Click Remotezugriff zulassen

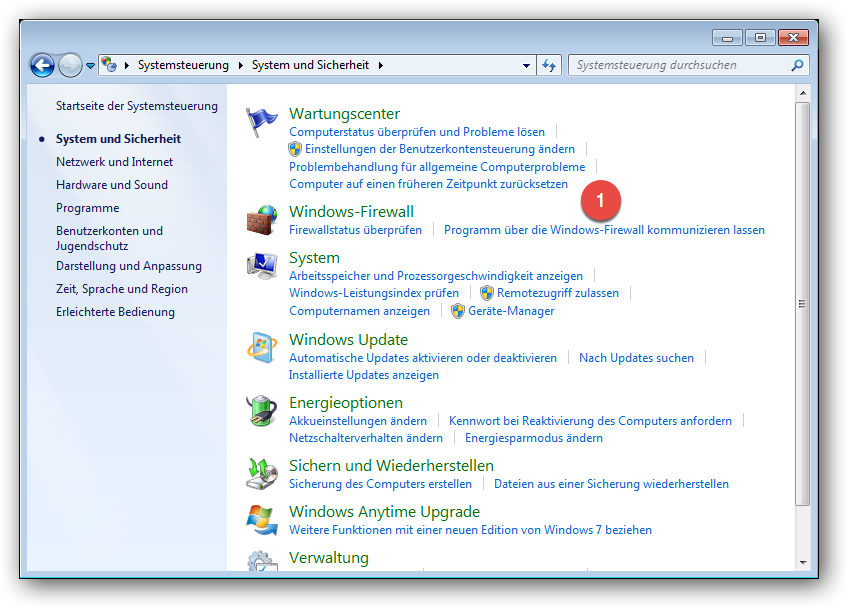(x=558, y=293)
